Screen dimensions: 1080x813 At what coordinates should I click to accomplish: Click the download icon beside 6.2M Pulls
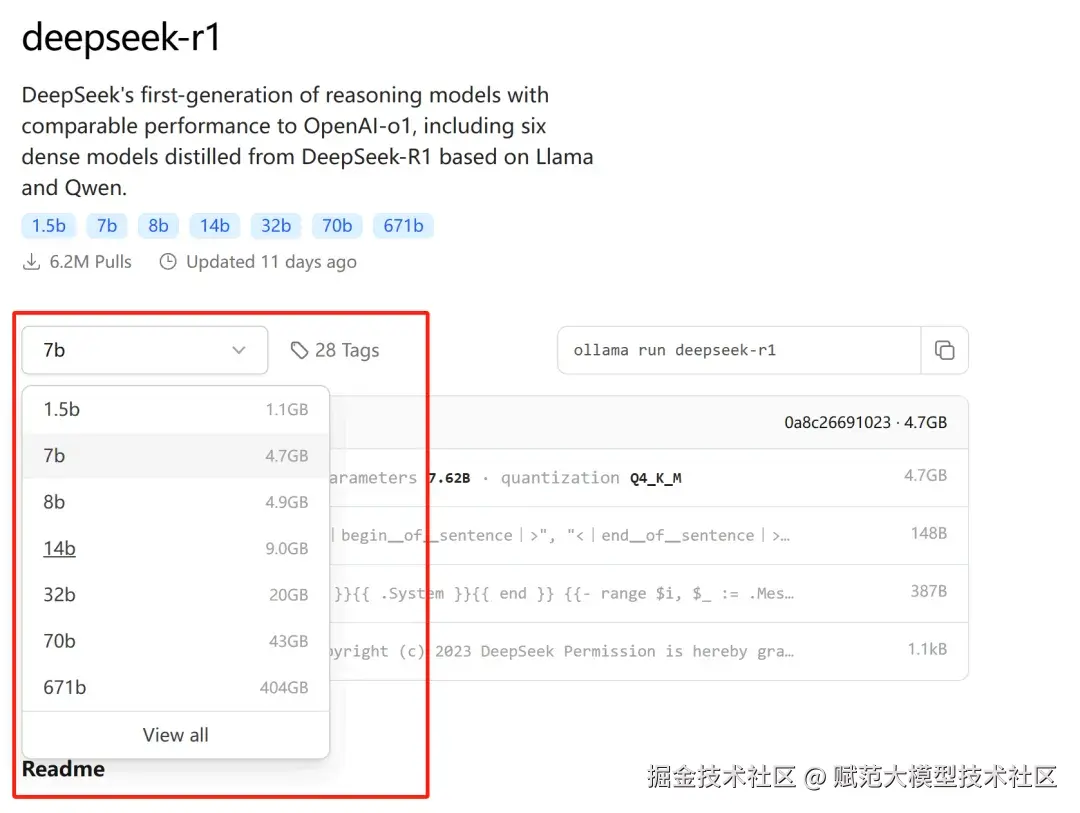point(31,262)
